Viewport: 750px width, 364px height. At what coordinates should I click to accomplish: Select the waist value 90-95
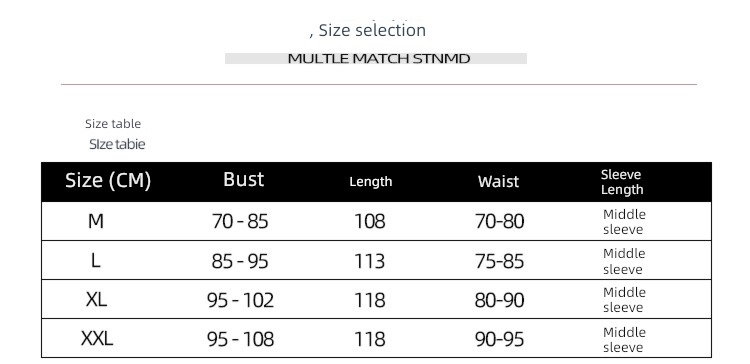pos(499,340)
